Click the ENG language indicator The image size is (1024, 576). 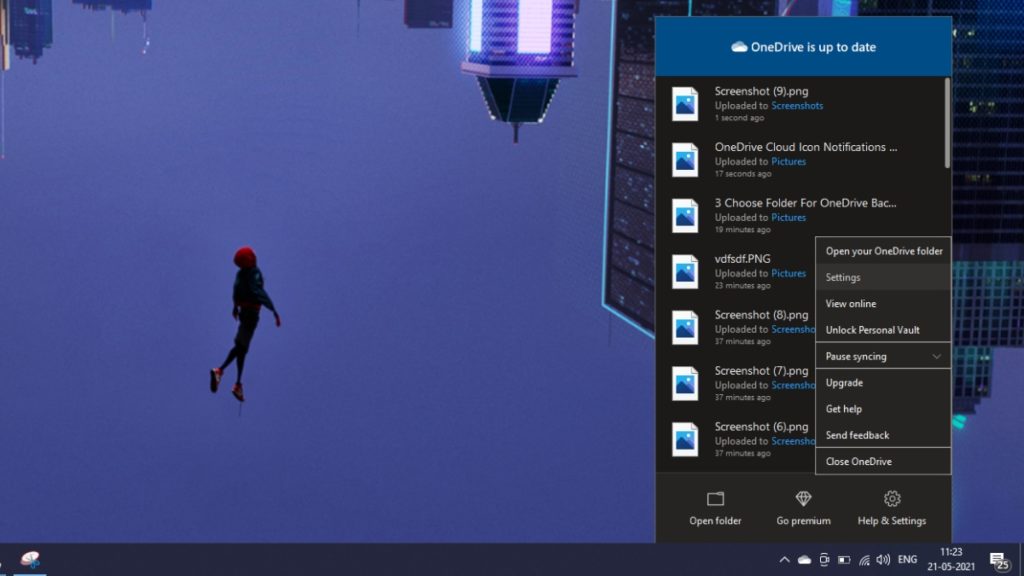(908, 560)
